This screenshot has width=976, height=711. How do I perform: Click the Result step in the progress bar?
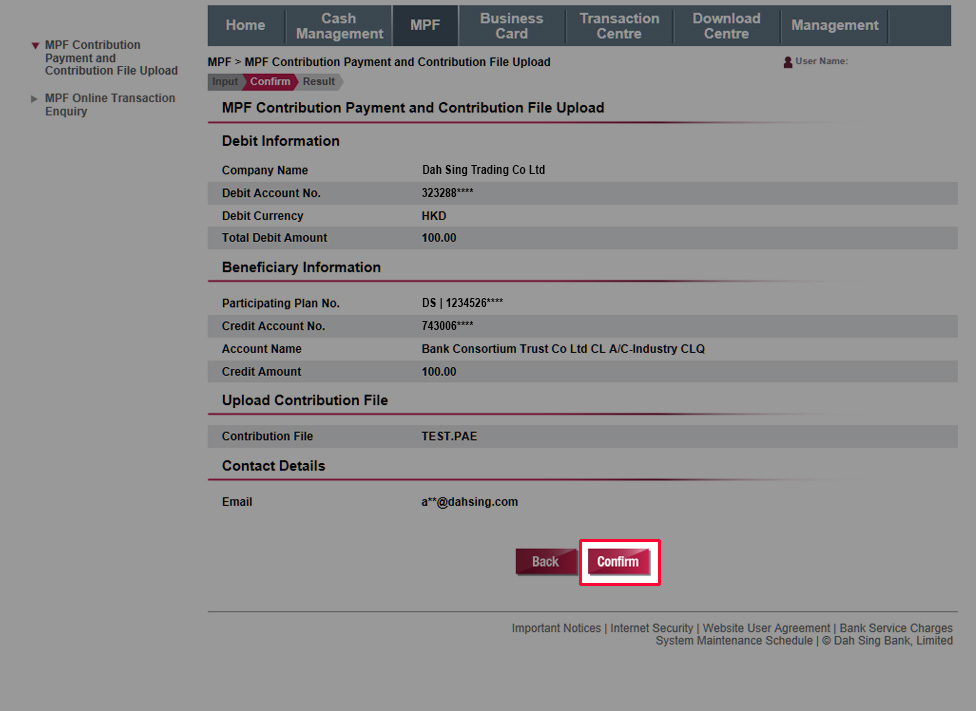pyautogui.click(x=319, y=82)
